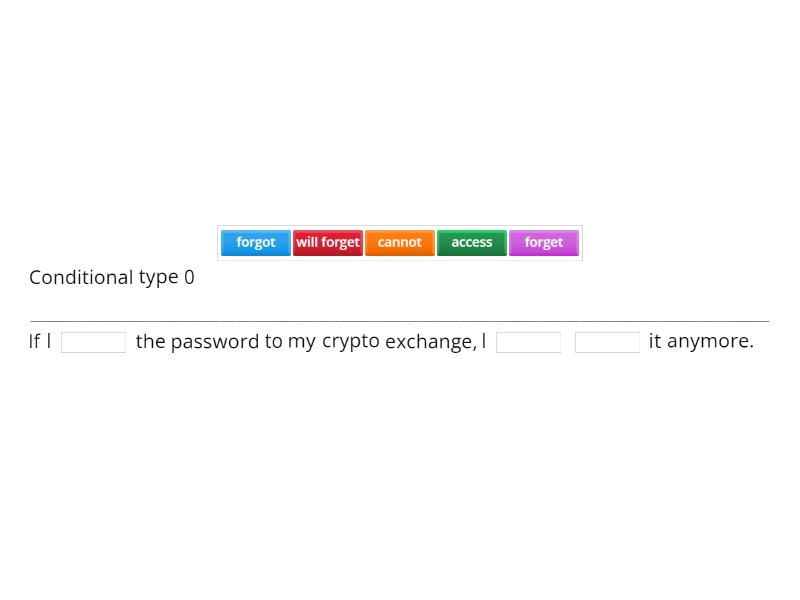The height and width of the screenshot is (600, 800).
Task: Click the digit "0" in the heading
Action: click(189, 278)
